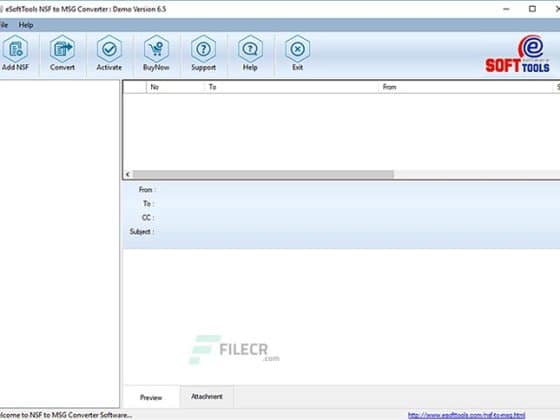Click the eSoftTools logo

pos(517,54)
